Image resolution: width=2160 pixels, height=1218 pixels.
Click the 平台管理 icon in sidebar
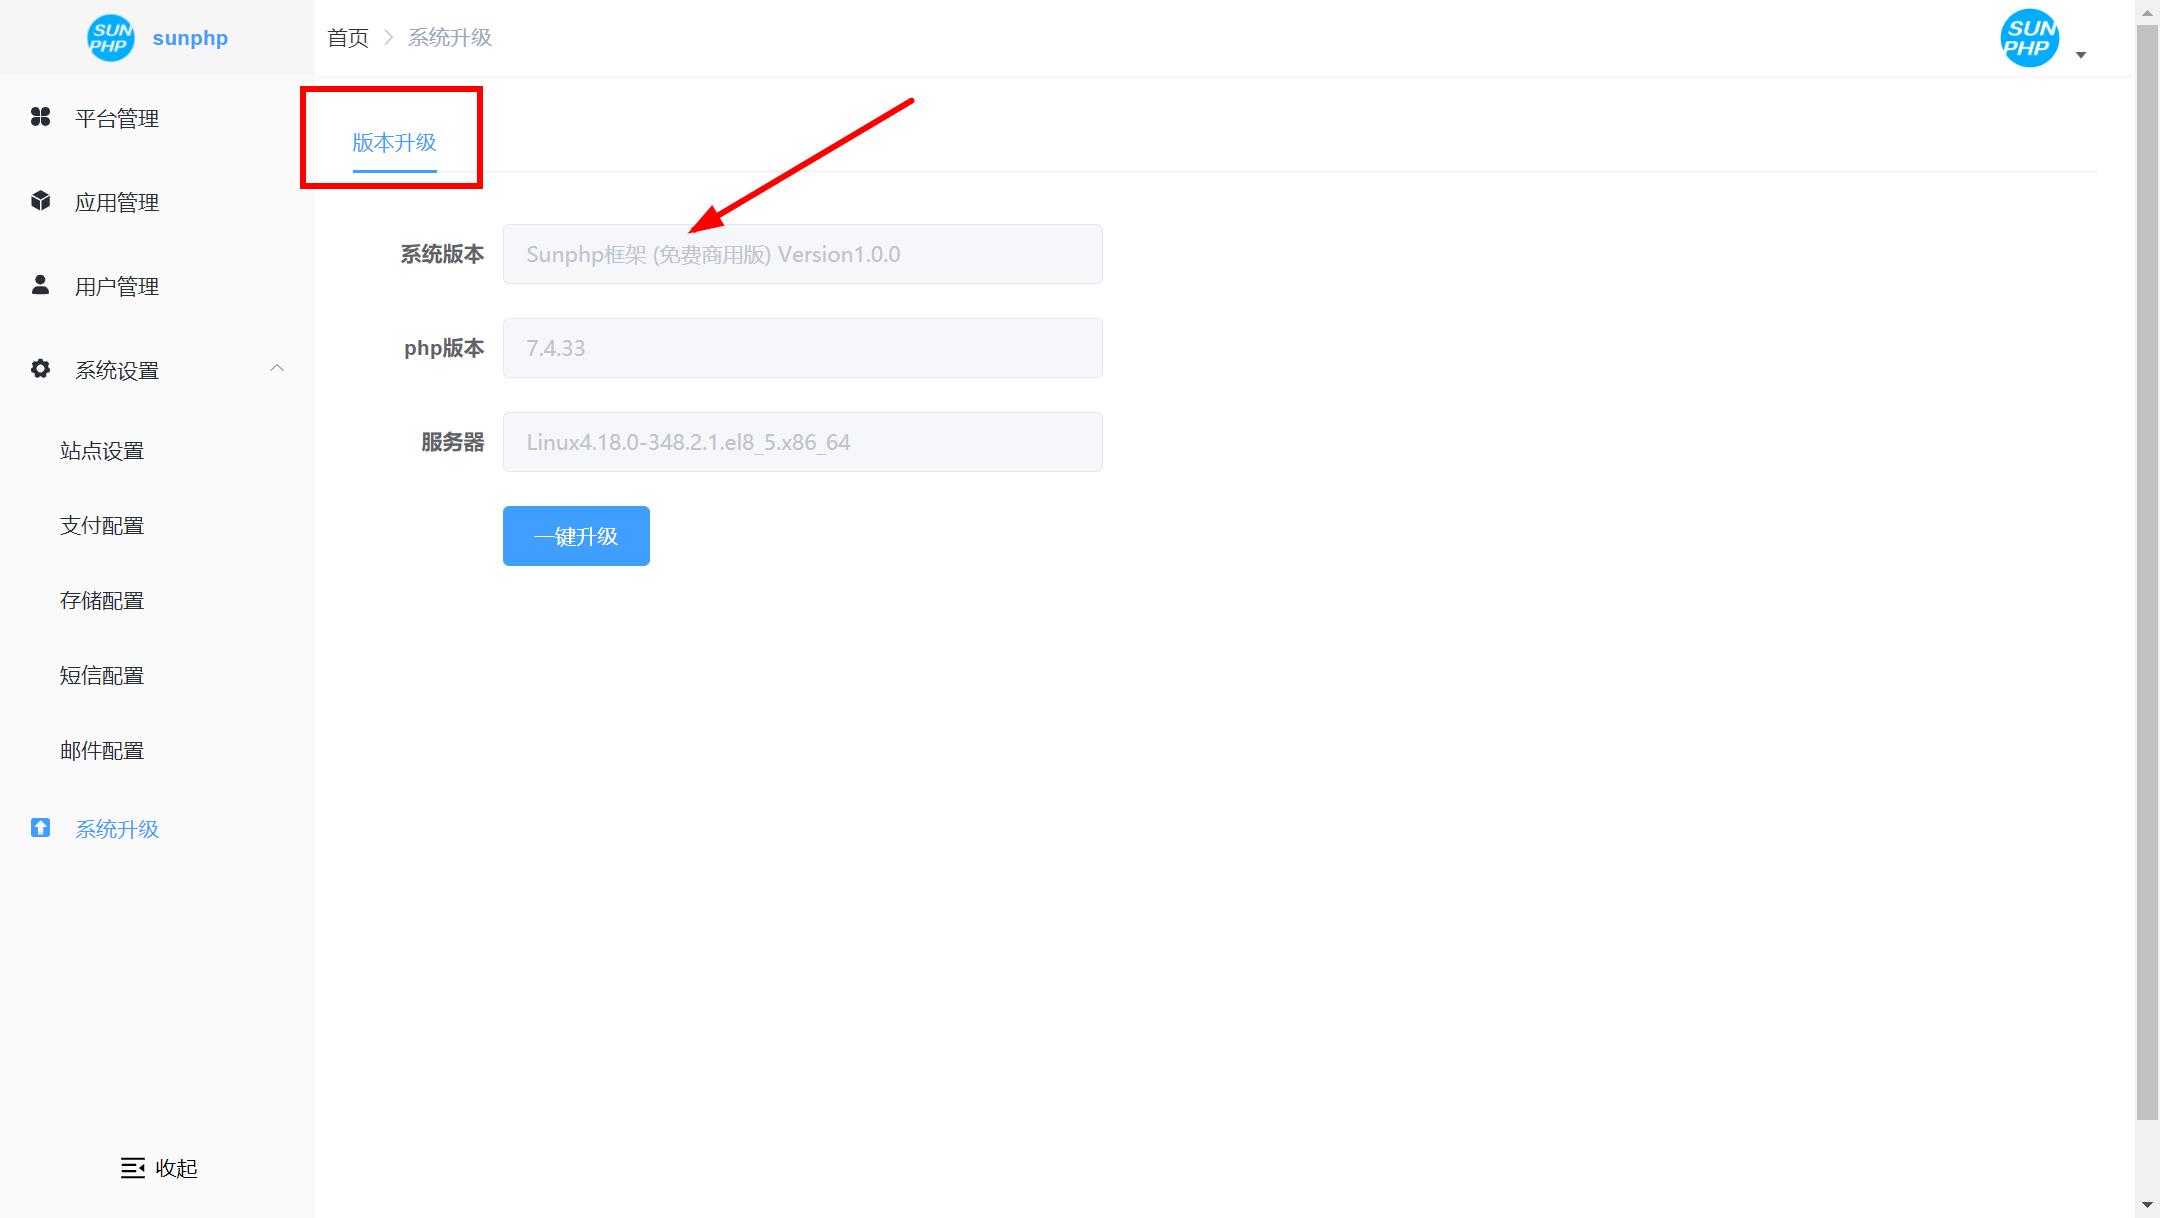point(40,117)
